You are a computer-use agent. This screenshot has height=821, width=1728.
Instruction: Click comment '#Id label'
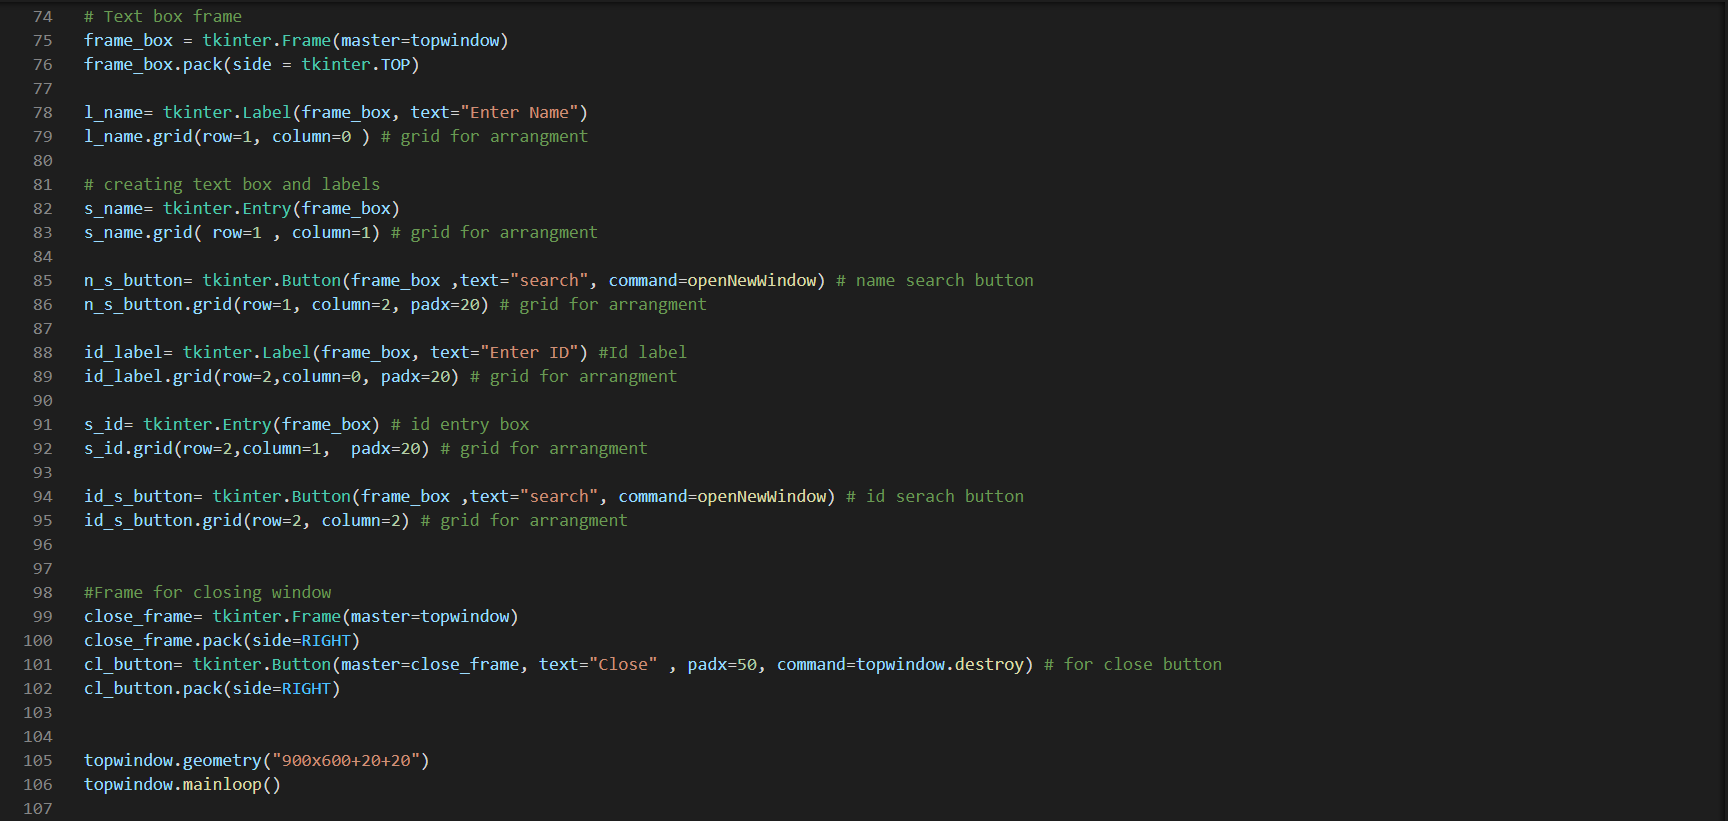click(x=643, y=352)
